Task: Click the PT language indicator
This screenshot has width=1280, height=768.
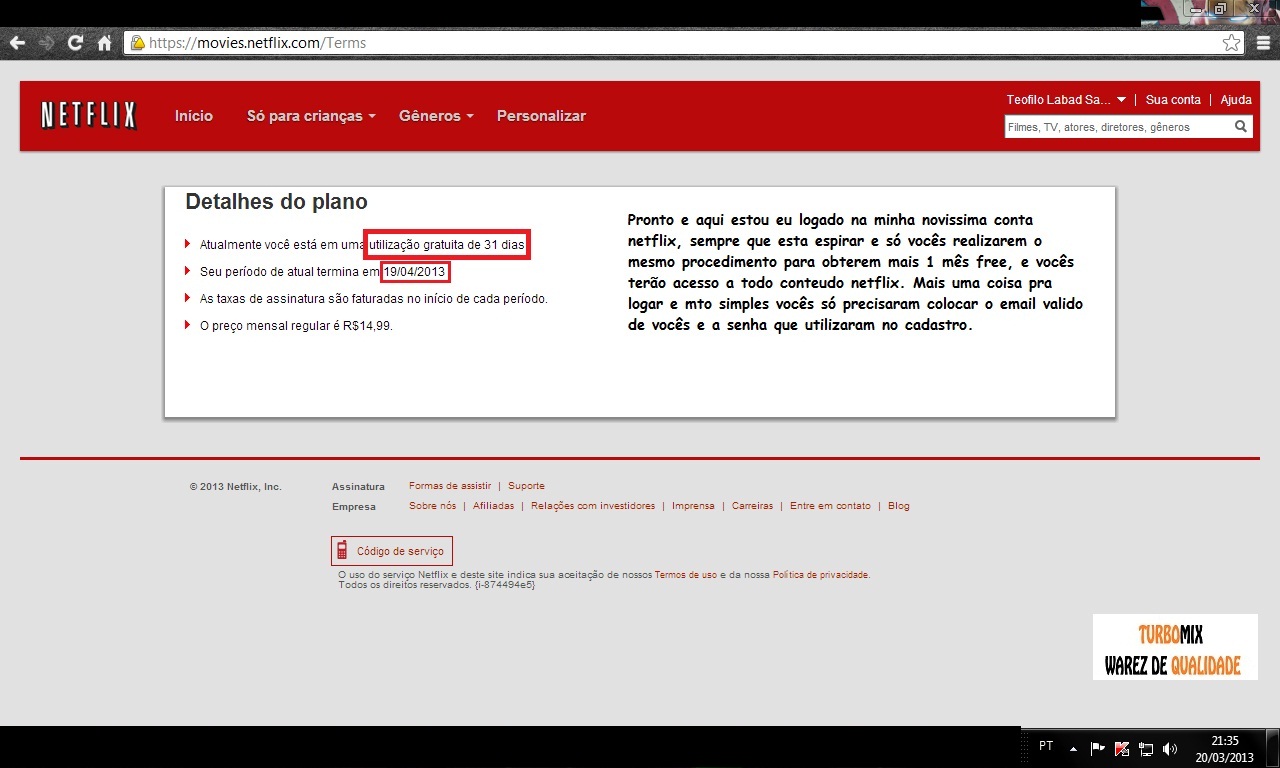Action: [1046, 746]
